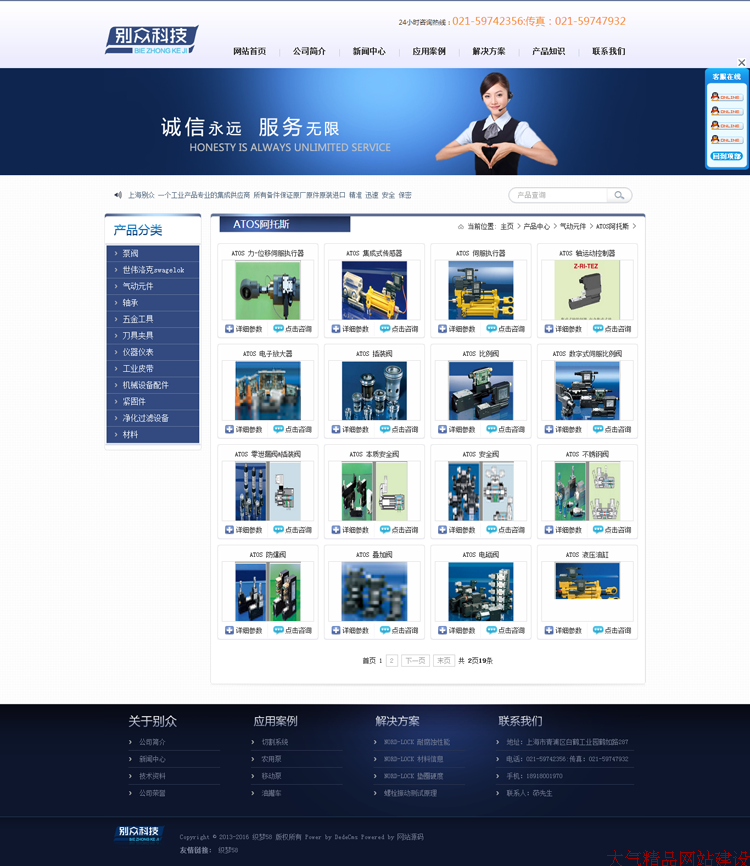Image resolution: width=750 pixels, height=866 pixels.
Task: Open 详细参数 for ATOS 防爆阀
Action: point(244,631)
